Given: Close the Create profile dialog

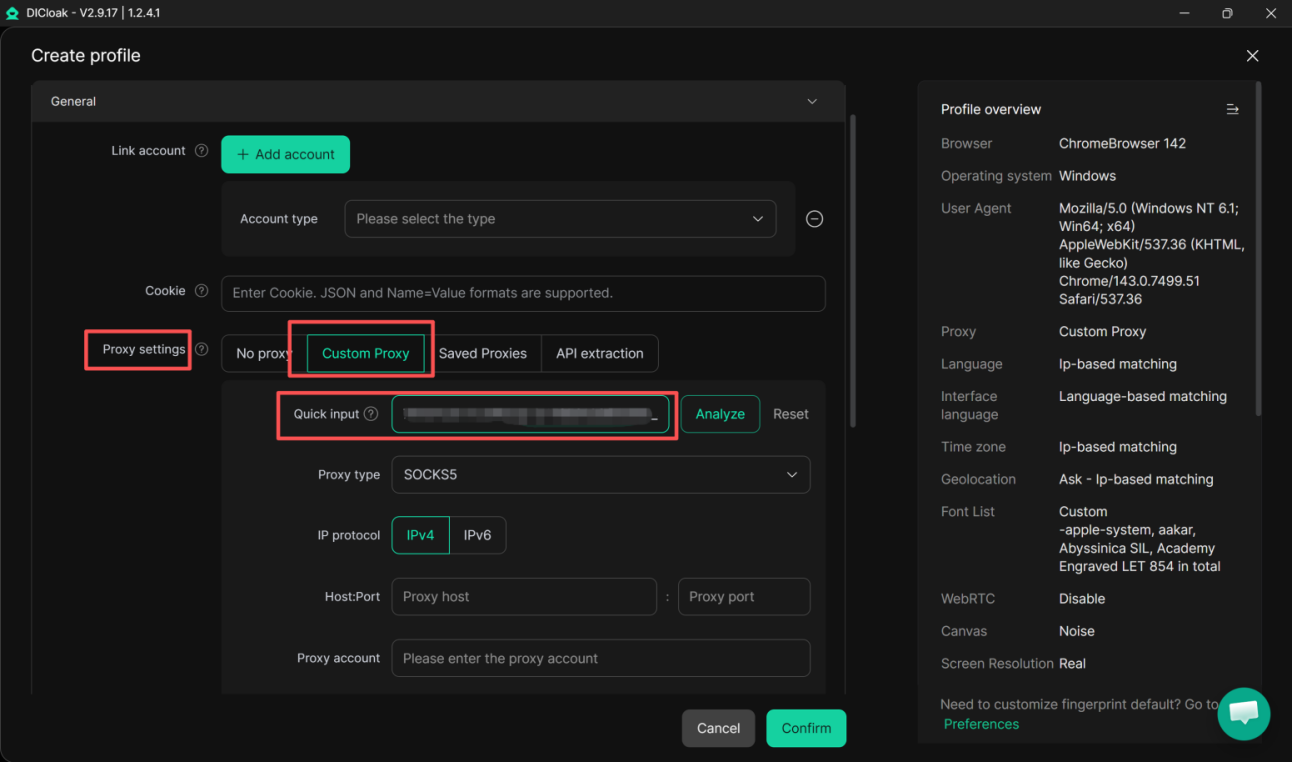Looking at the screenshot, I should (1252, 56).
